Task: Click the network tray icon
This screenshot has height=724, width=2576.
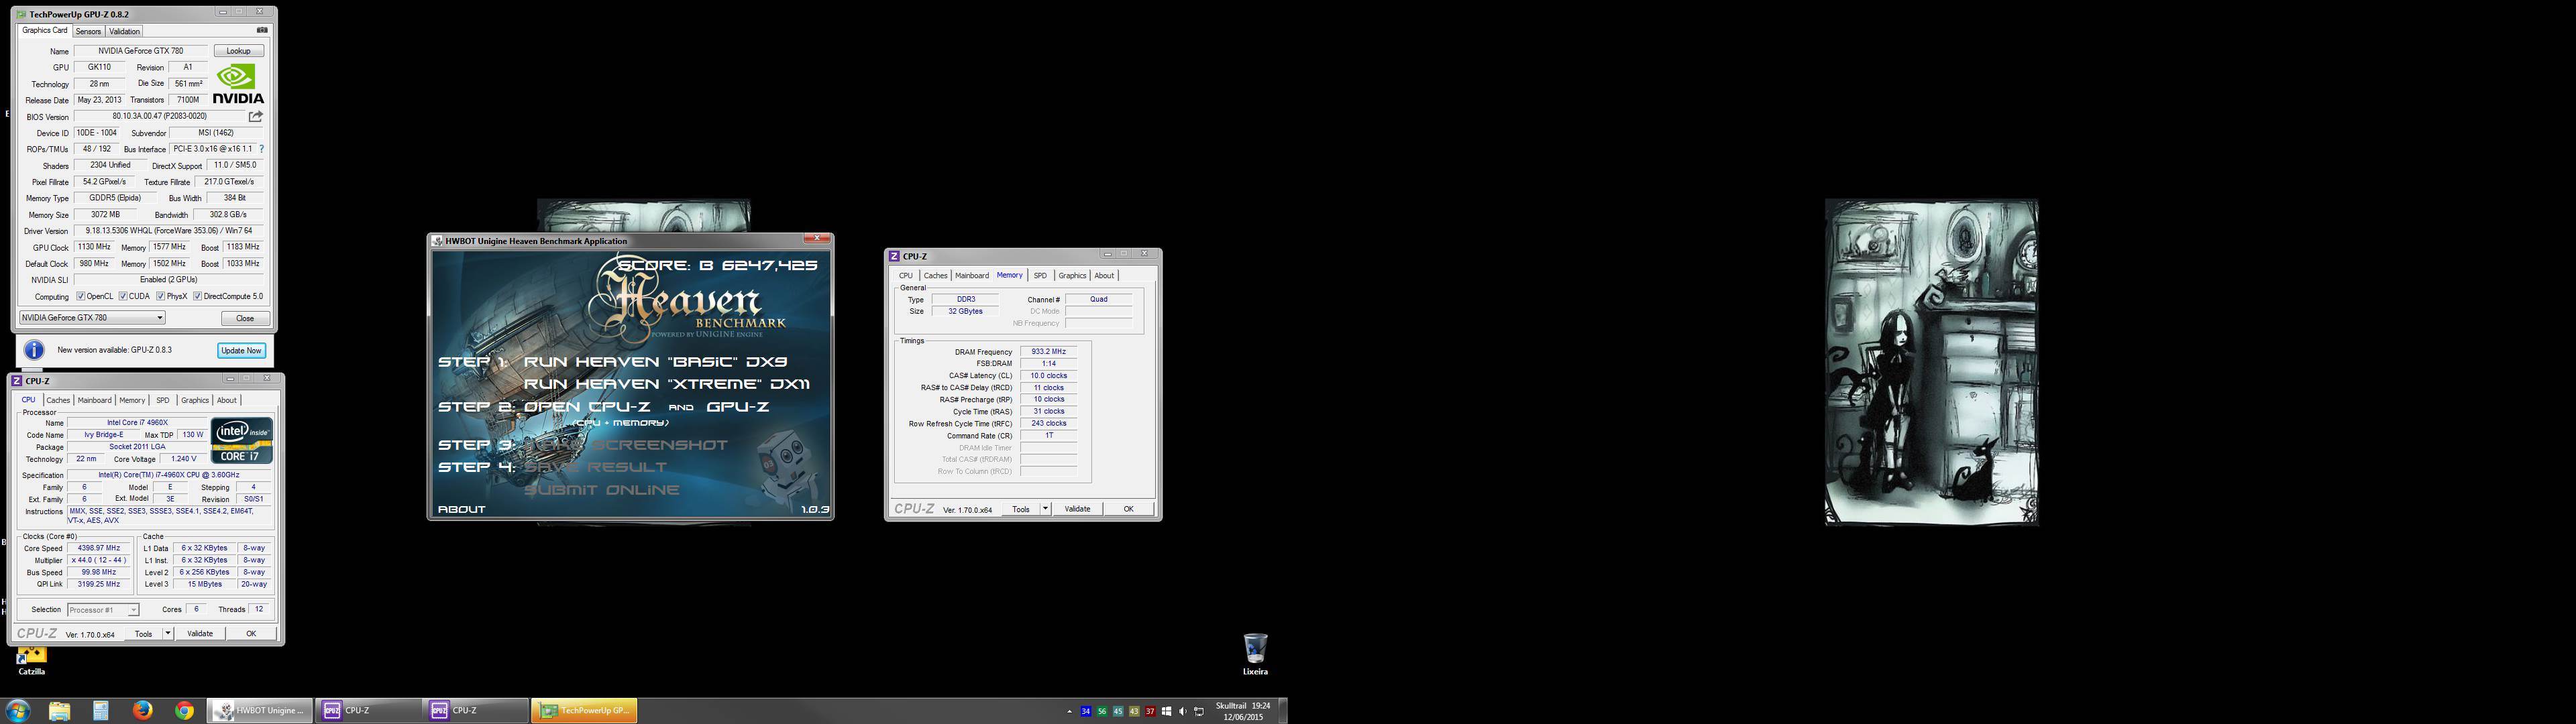Action: coord(1199,712)
